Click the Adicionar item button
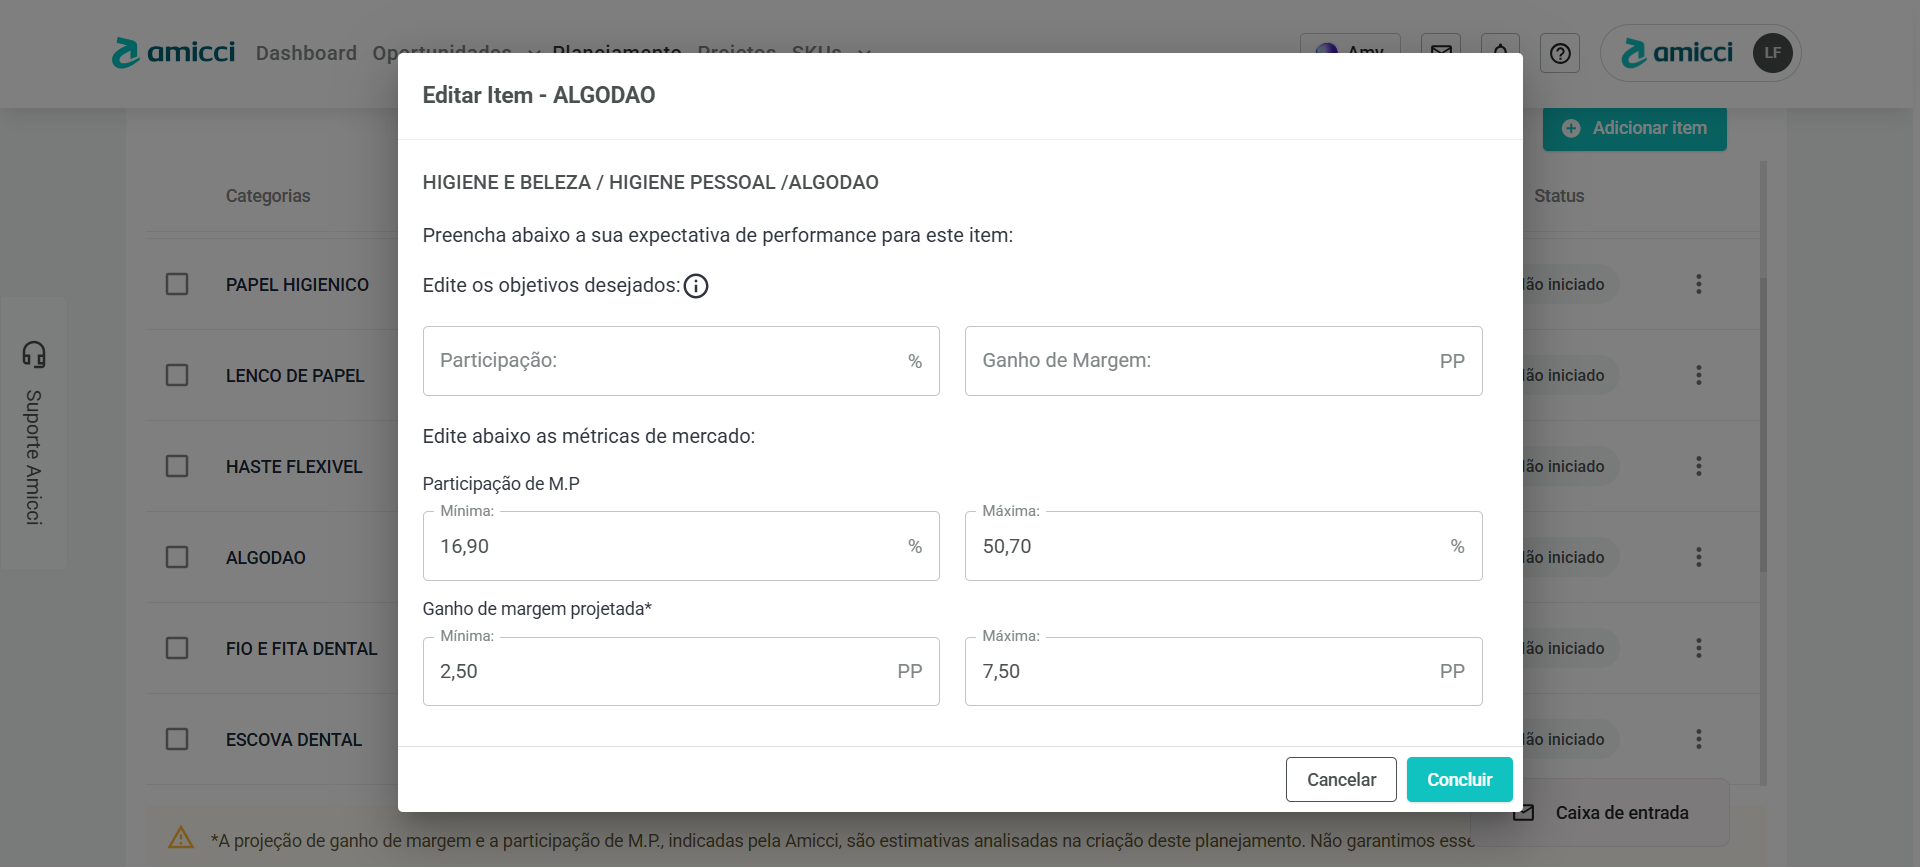 1634,128
